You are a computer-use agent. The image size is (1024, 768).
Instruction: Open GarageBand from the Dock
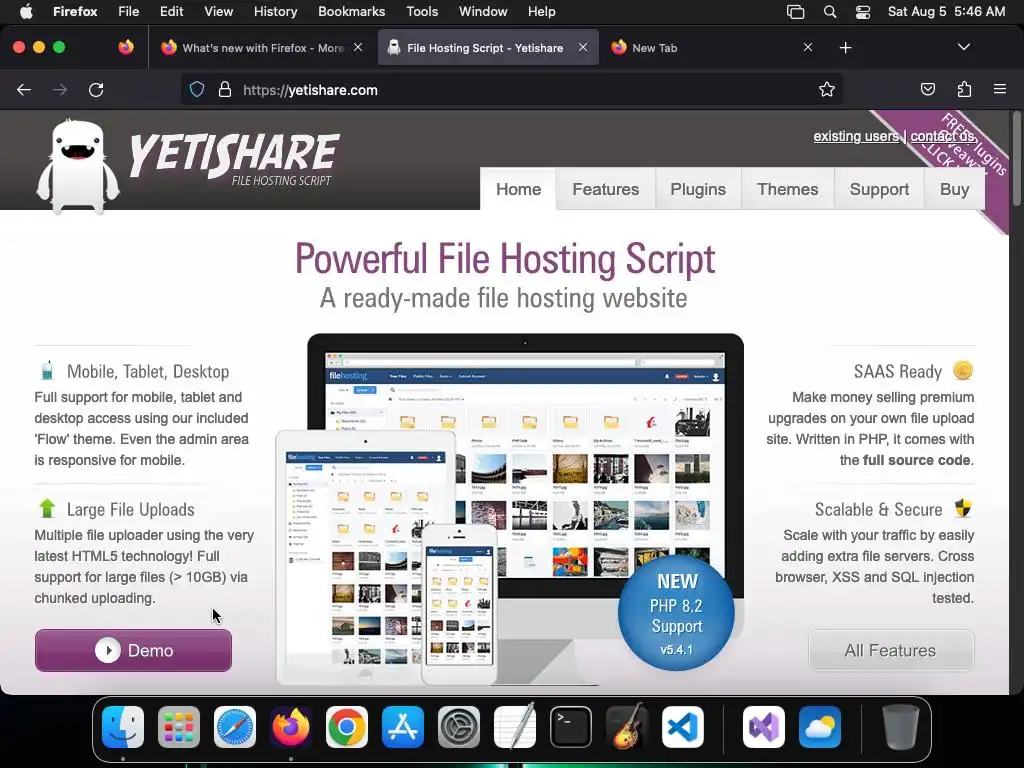pyautogui.click(x=627, y=727)
